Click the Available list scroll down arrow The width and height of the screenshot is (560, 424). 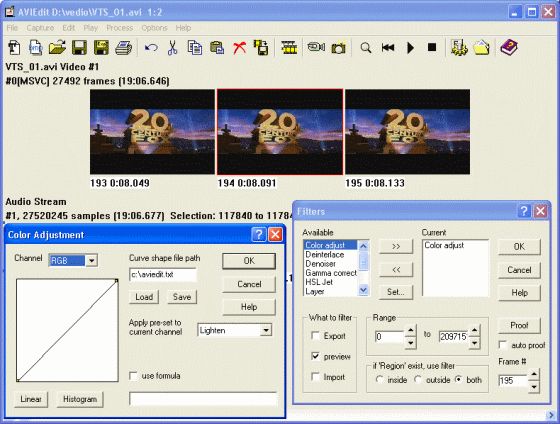click(363, 290)
